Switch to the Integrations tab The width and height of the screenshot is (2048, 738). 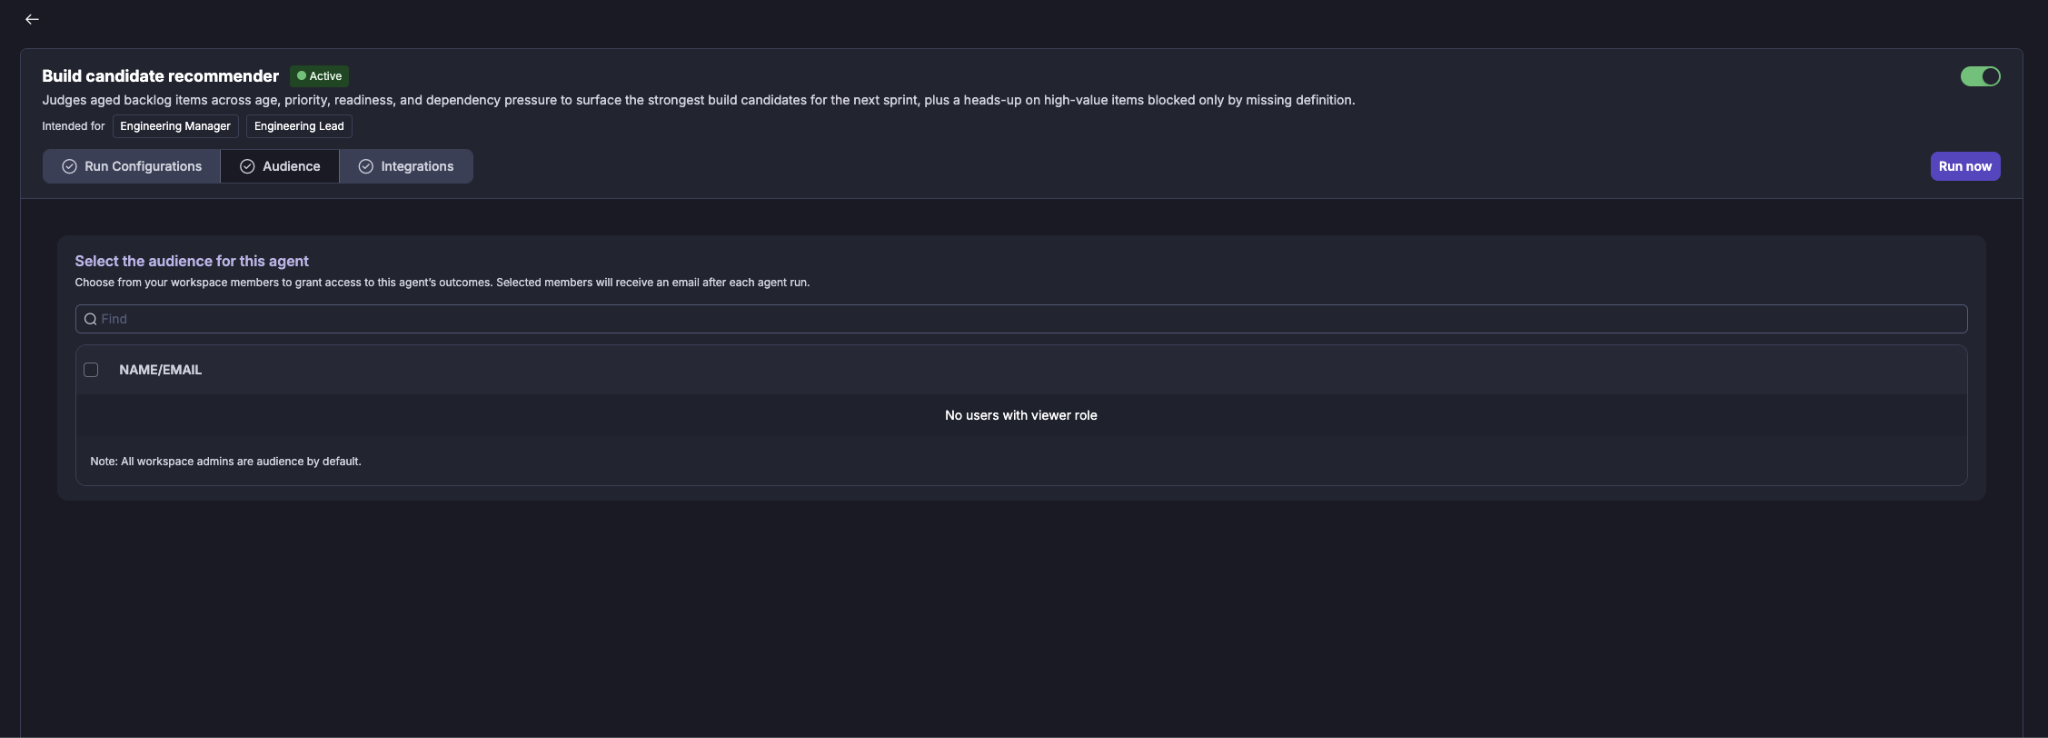(x=406, y=167)
